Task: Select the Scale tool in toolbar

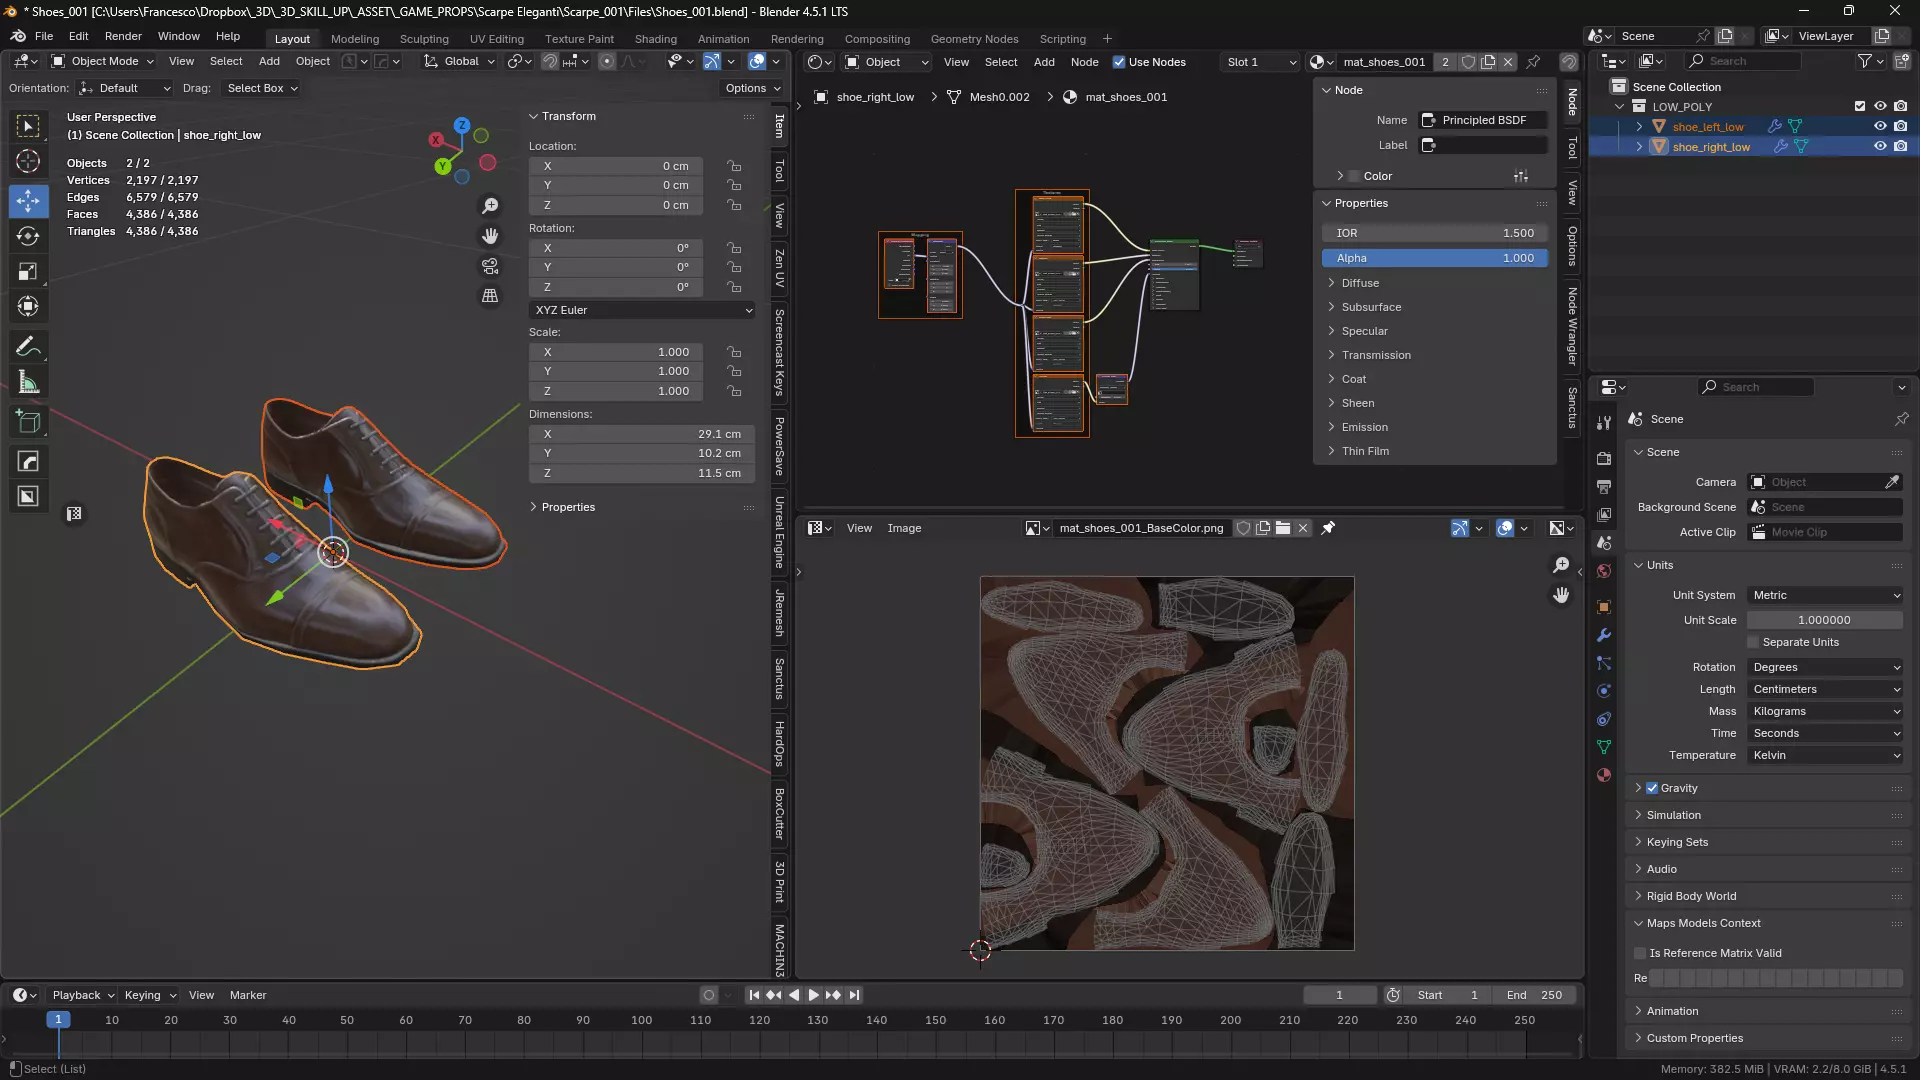Action: tap(28, 272)
